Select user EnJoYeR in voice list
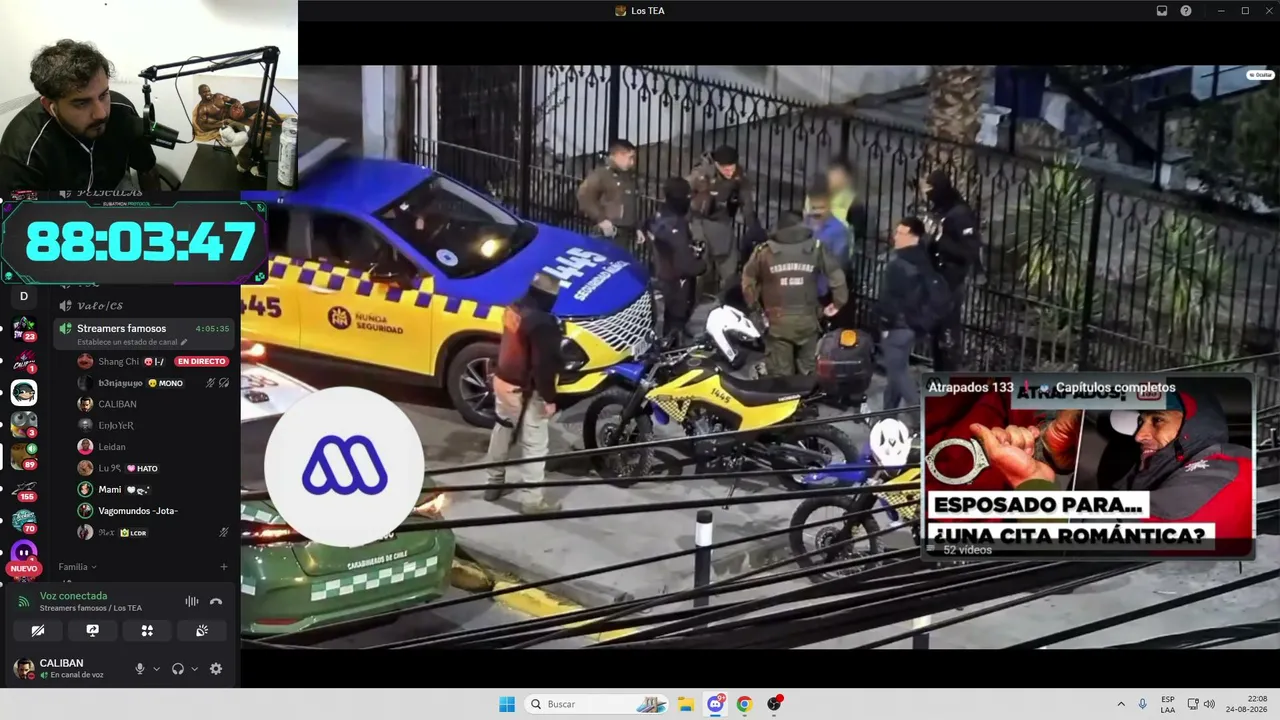The height and width of the screenshot is (720, 1280). pyautogui.click(x=116, y=425)
